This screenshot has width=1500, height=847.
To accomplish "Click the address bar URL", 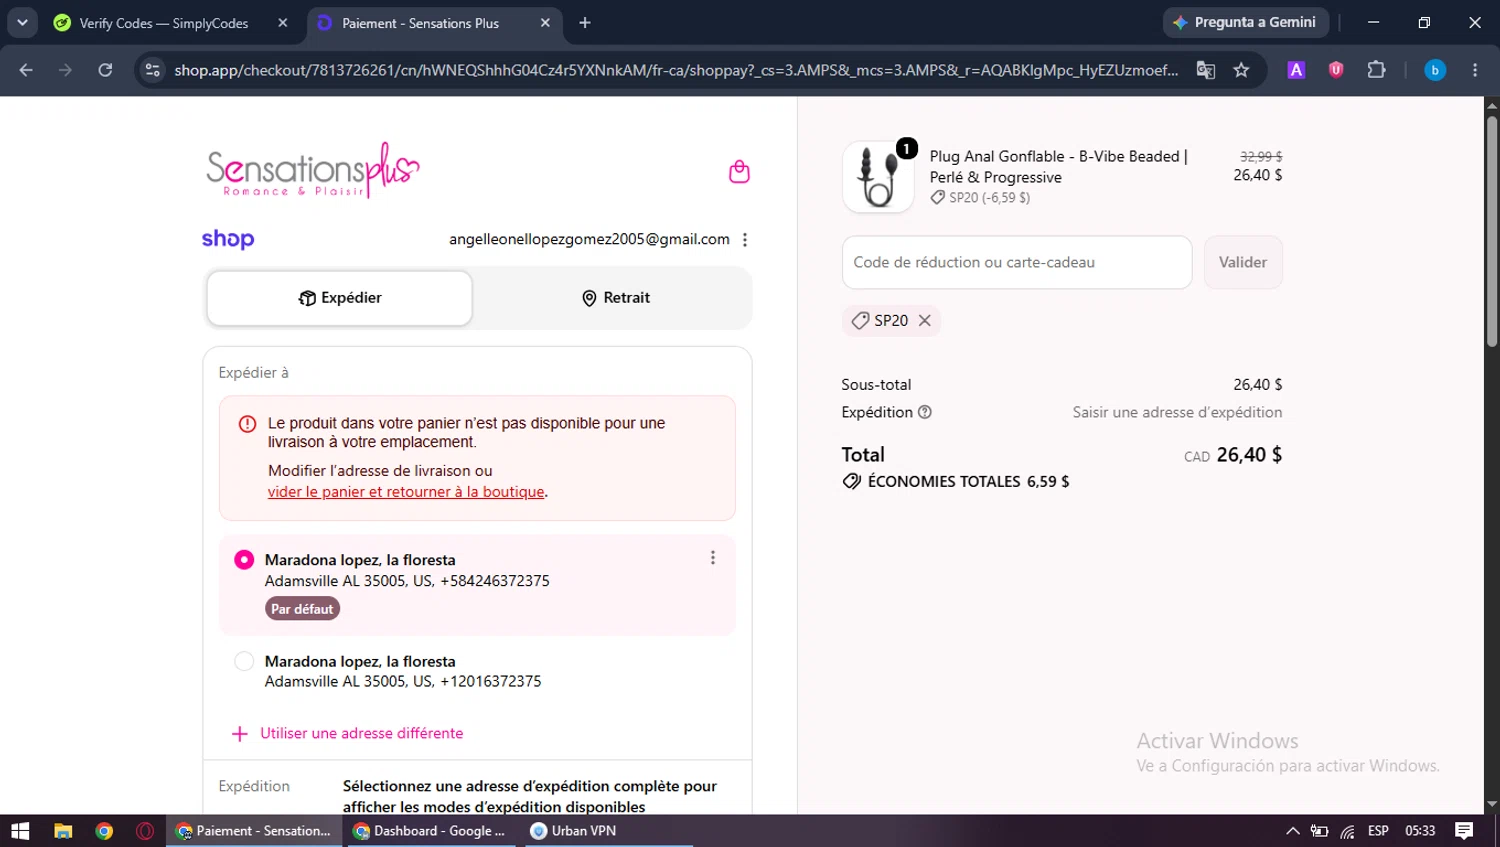I will (x=676, y=70).
